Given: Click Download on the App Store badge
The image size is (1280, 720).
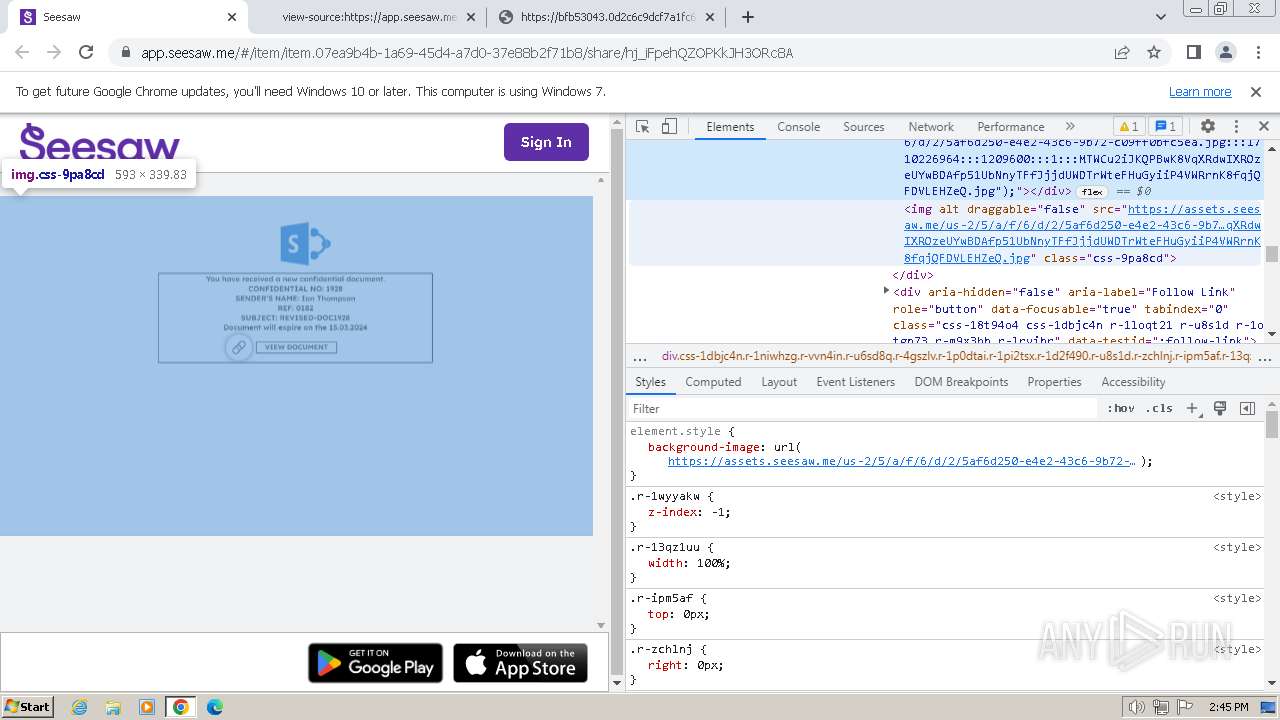Looking at the screenshot, I should 520,663.
